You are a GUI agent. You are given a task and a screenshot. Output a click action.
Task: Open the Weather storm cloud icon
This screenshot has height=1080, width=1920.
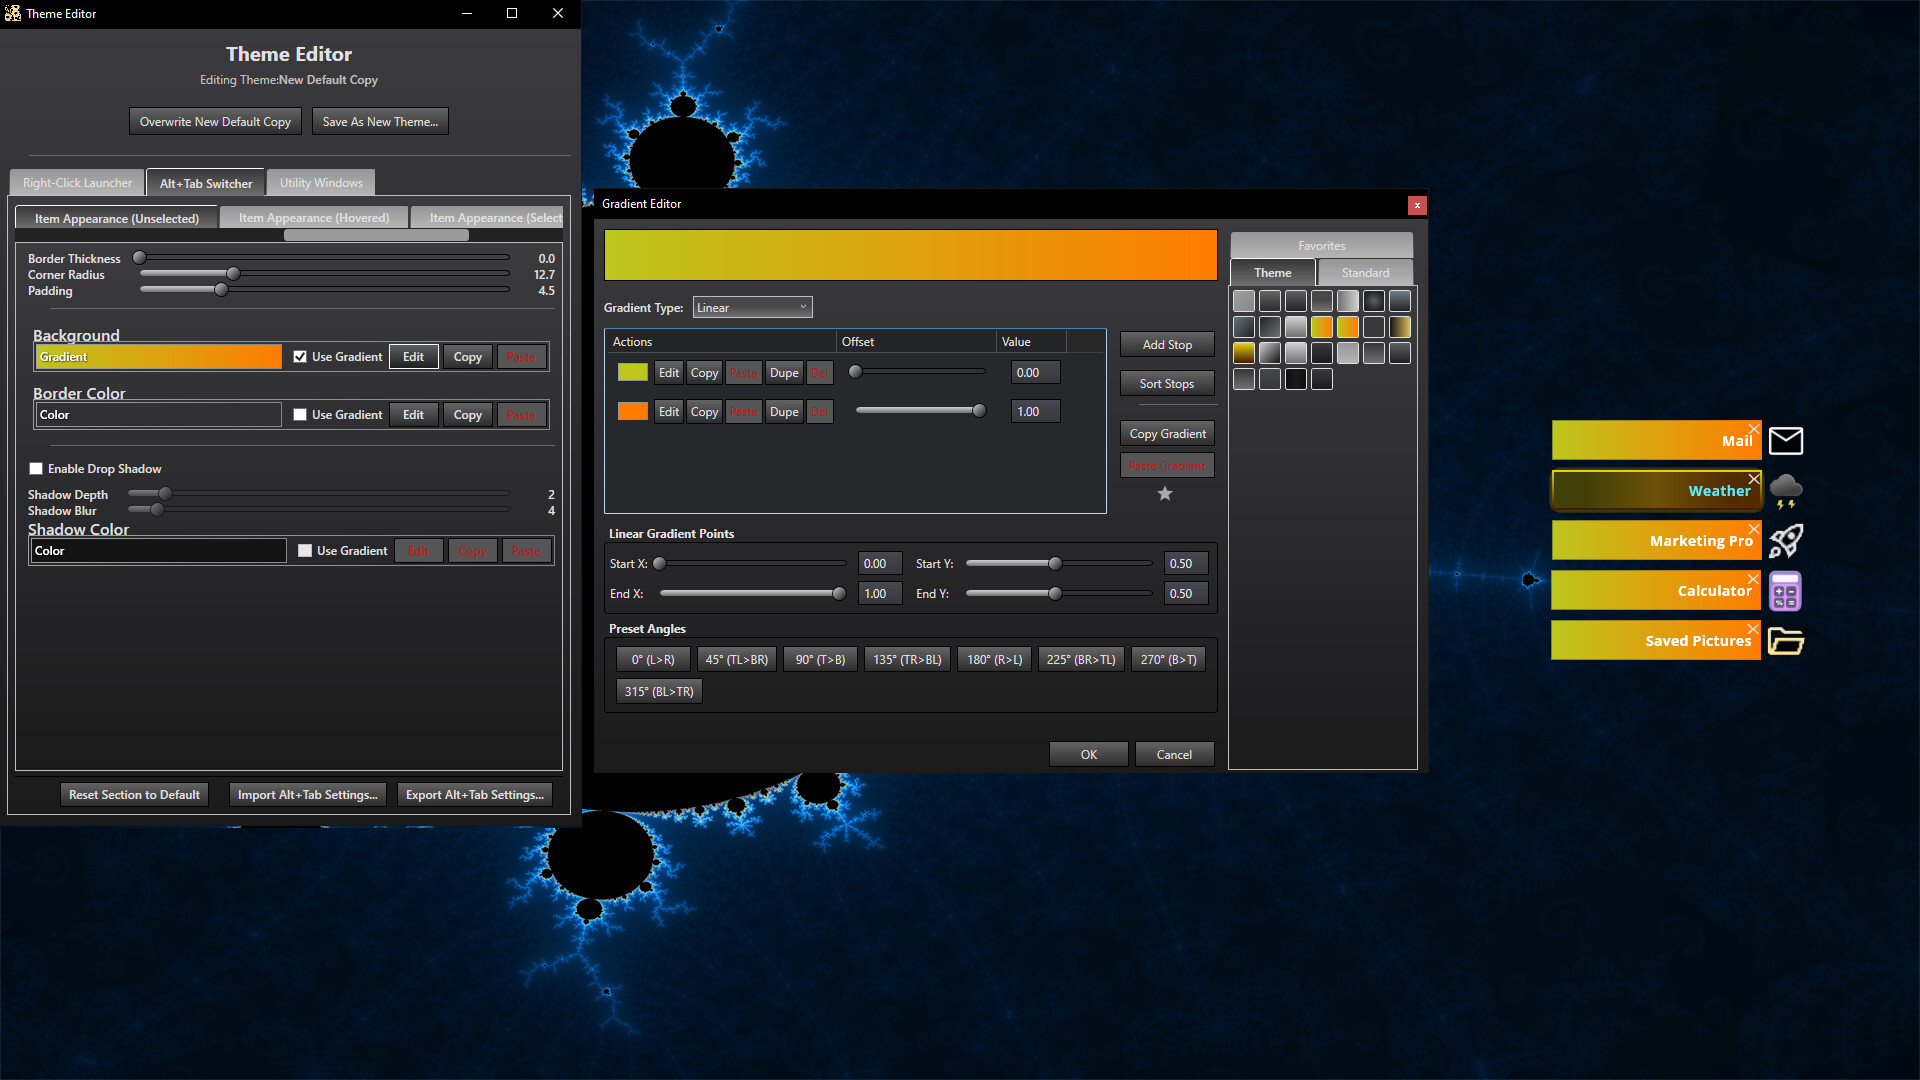(x=1786, y=490)
